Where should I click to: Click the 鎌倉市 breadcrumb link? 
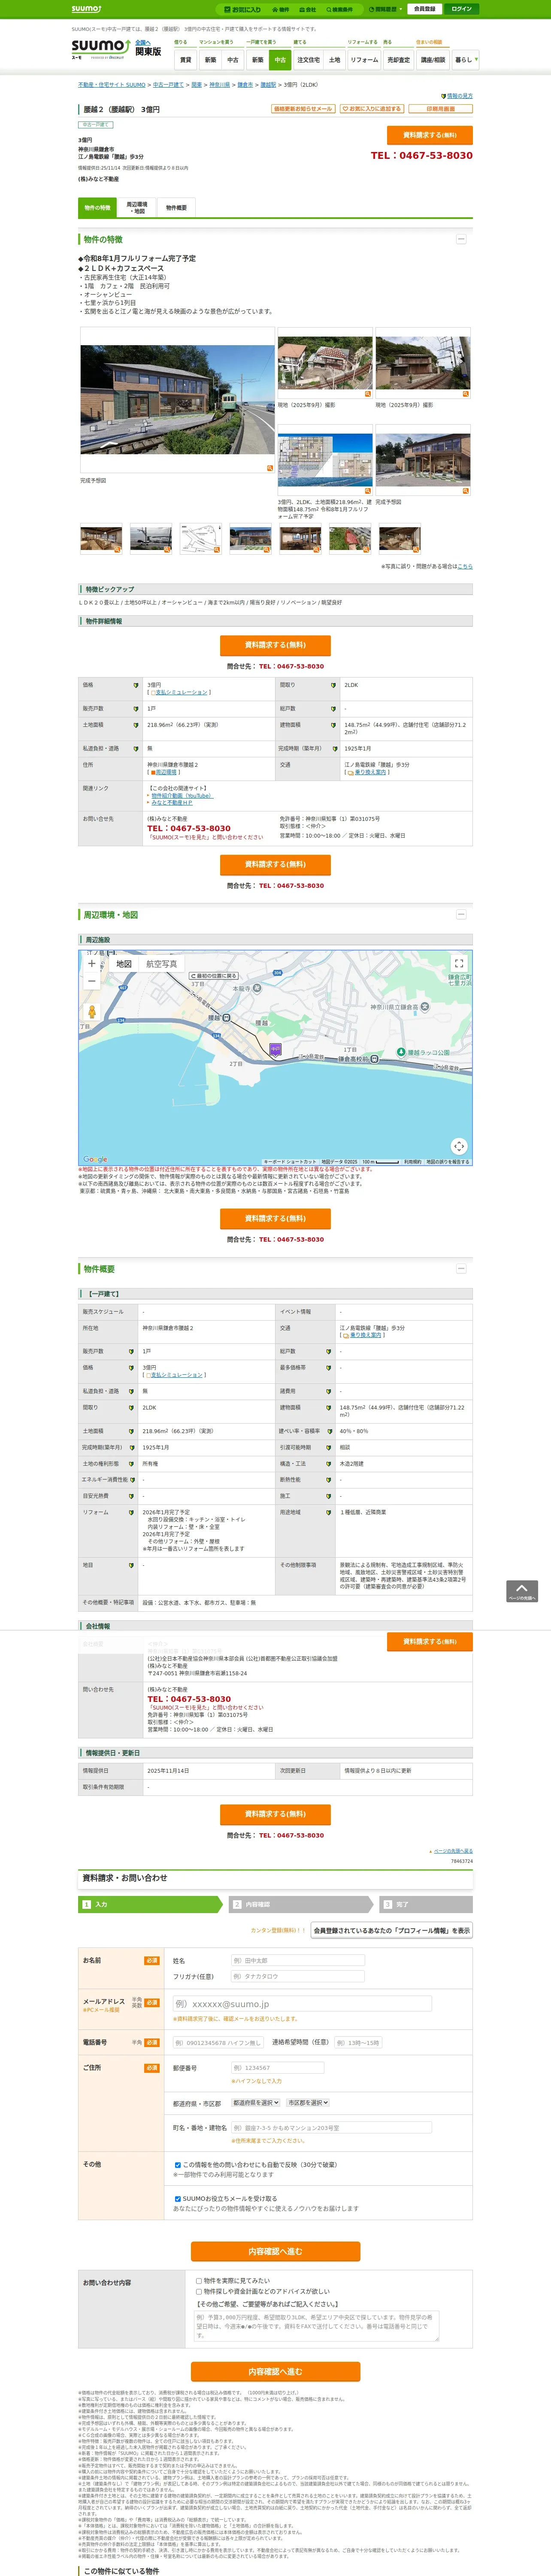[x=245, y=85]
